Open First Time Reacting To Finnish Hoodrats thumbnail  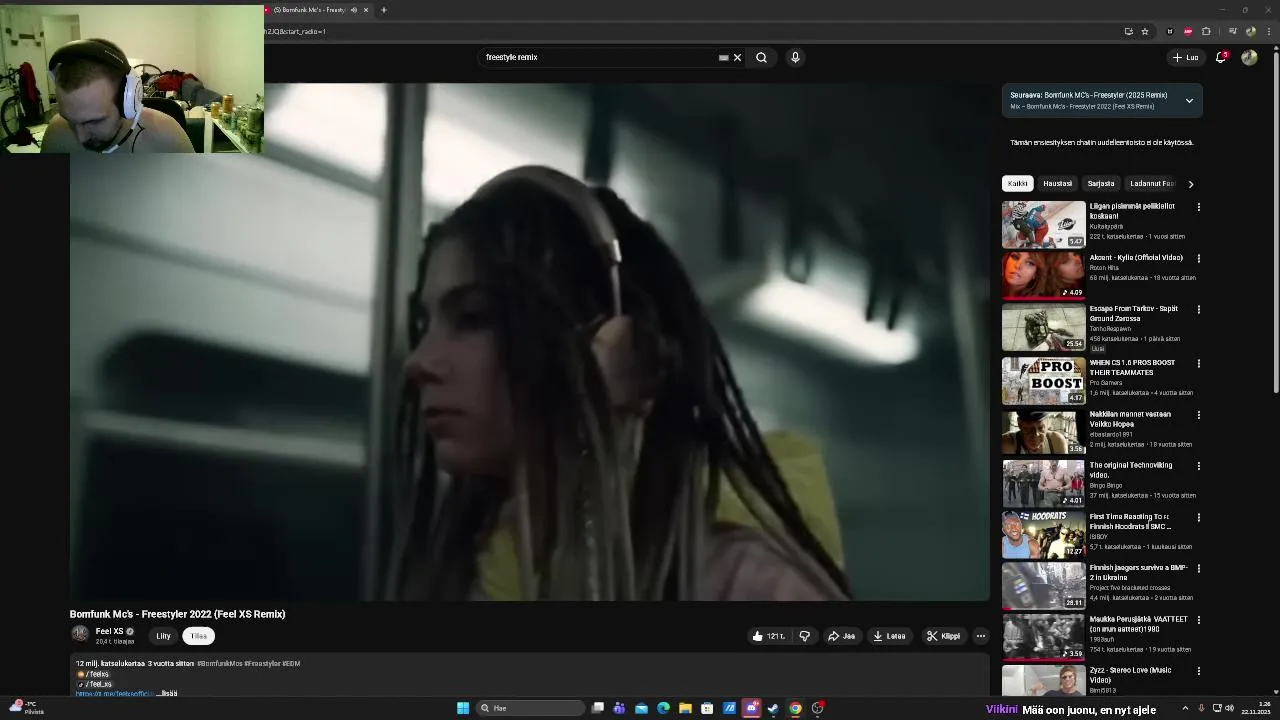click(1043, 534)
